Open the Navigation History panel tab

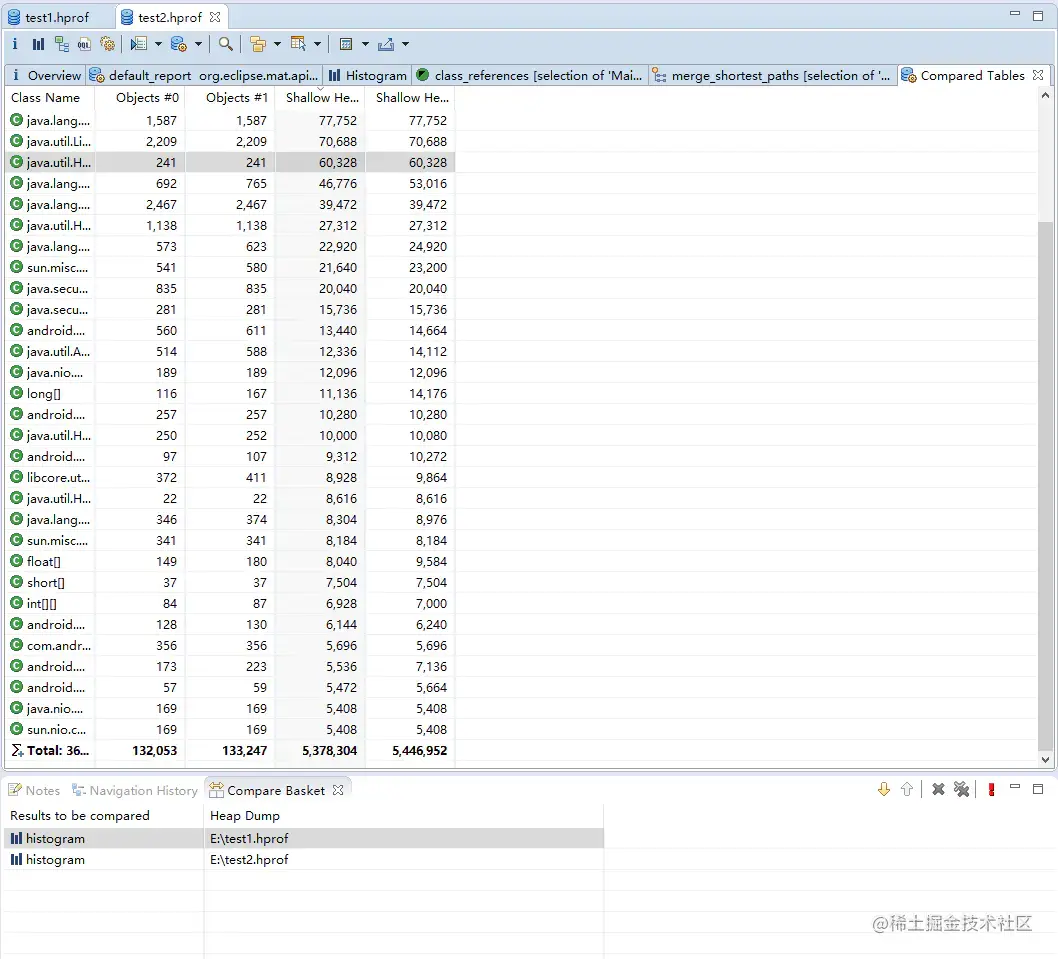135,790
